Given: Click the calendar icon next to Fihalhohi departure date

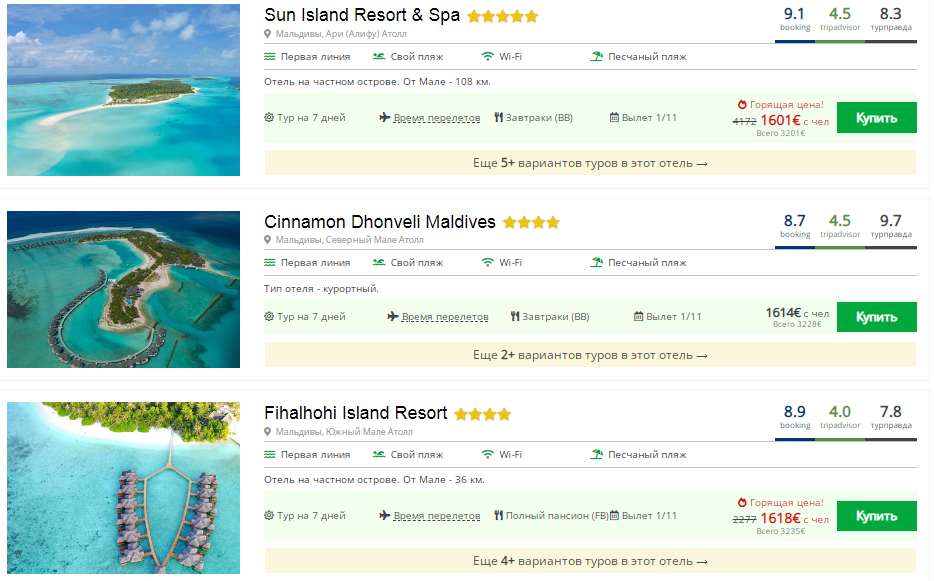Looking at the screenshot, I should pyautogui.click(x=614, y=516).
